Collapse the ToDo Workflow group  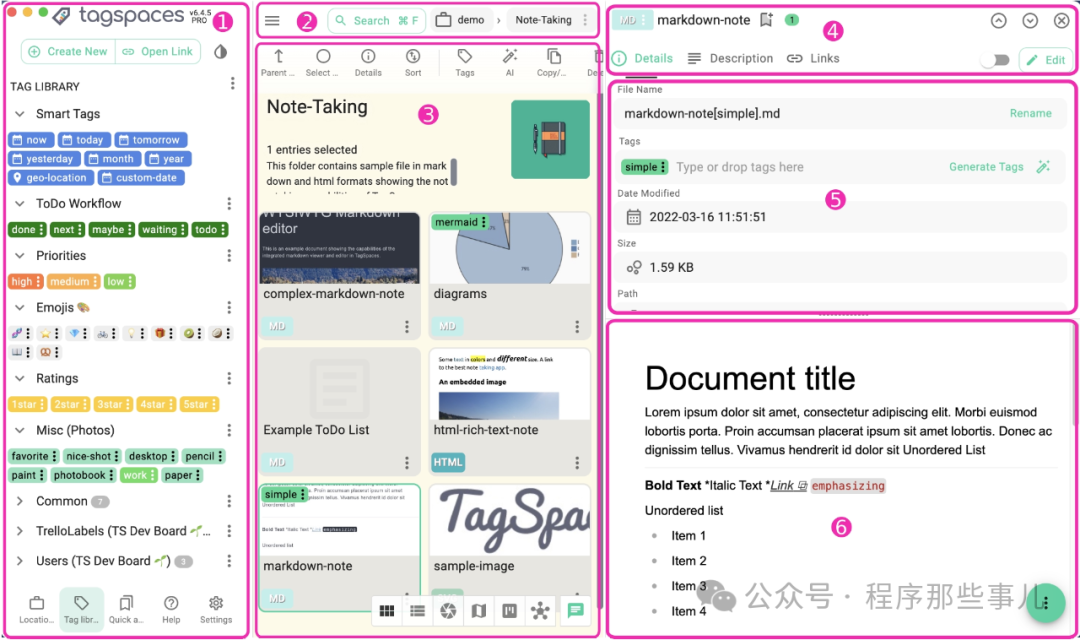(x=20, y=203)
